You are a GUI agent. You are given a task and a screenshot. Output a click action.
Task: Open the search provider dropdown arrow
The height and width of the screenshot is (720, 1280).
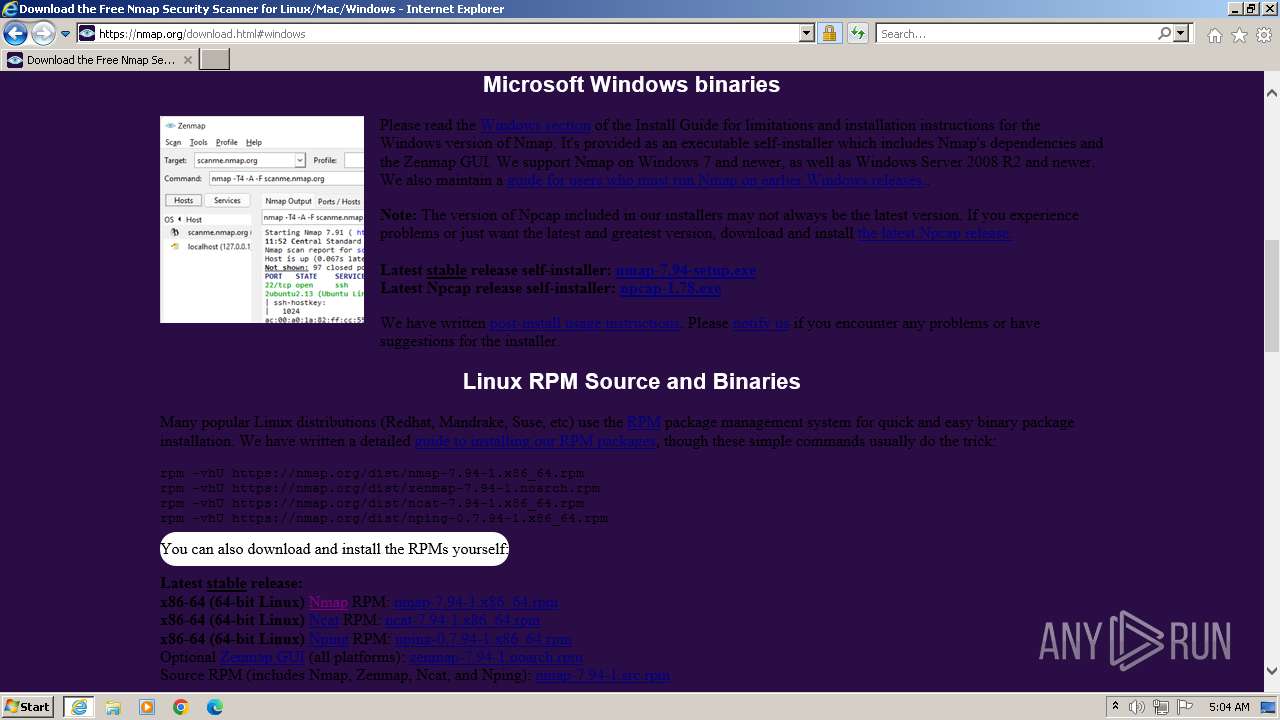[1182, 33]
